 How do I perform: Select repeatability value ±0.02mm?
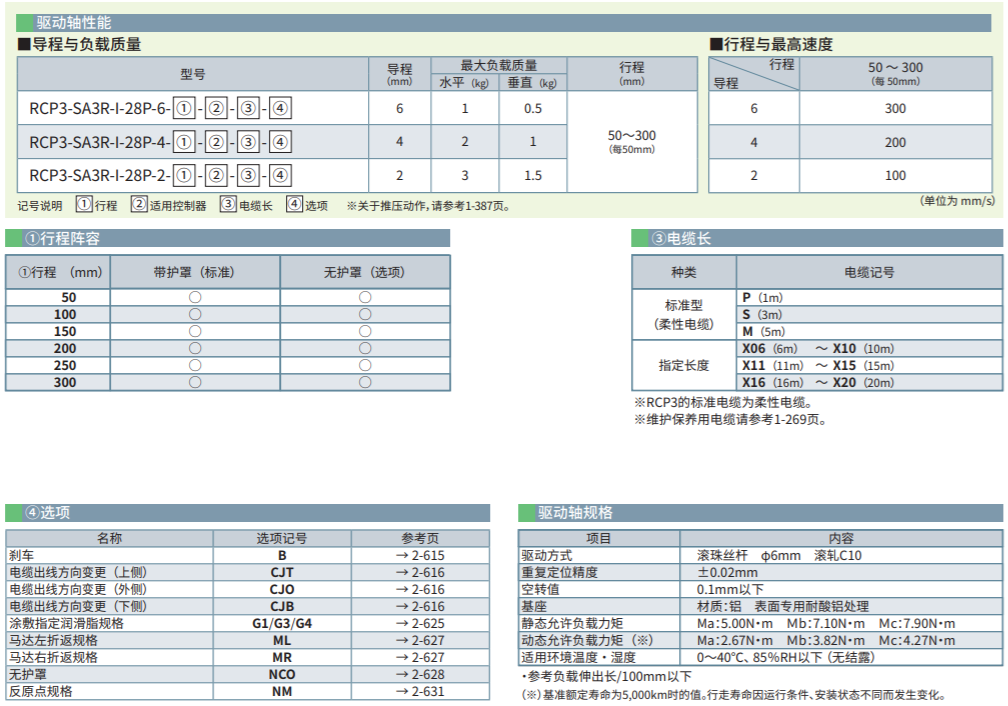click(x=727, y=572)
